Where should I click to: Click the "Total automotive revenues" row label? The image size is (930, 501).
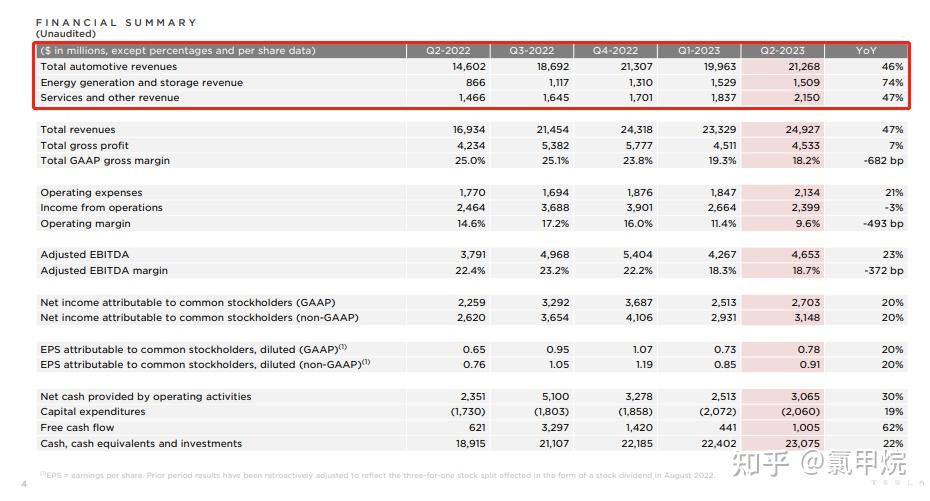pos(109,67)
